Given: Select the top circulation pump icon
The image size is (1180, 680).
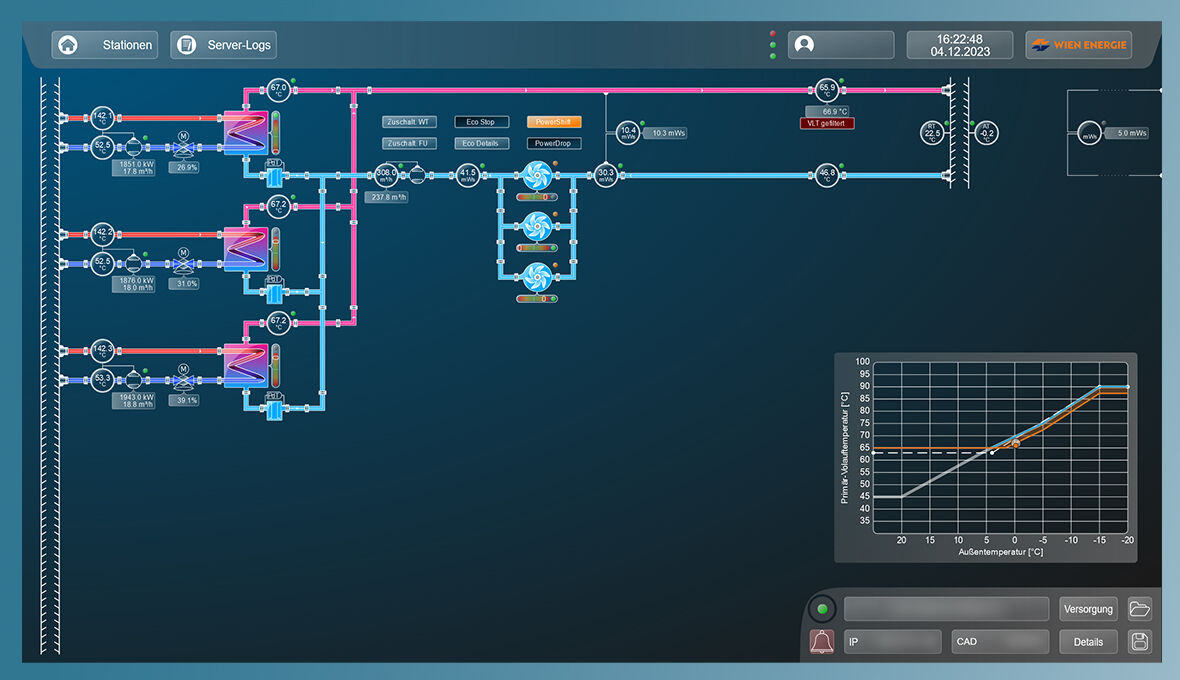Looking at the screenshot, I should pyautogui.click(x=537, y=175).
